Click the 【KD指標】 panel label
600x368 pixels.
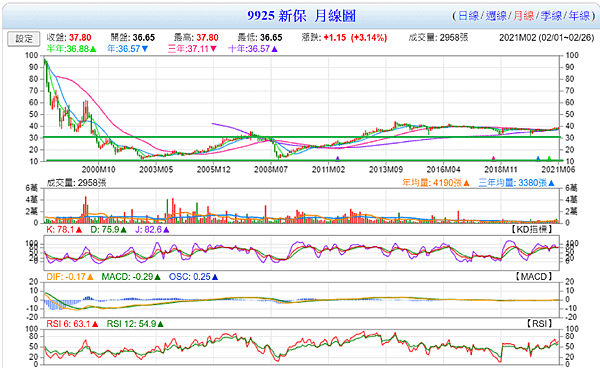tap(532, 229)
